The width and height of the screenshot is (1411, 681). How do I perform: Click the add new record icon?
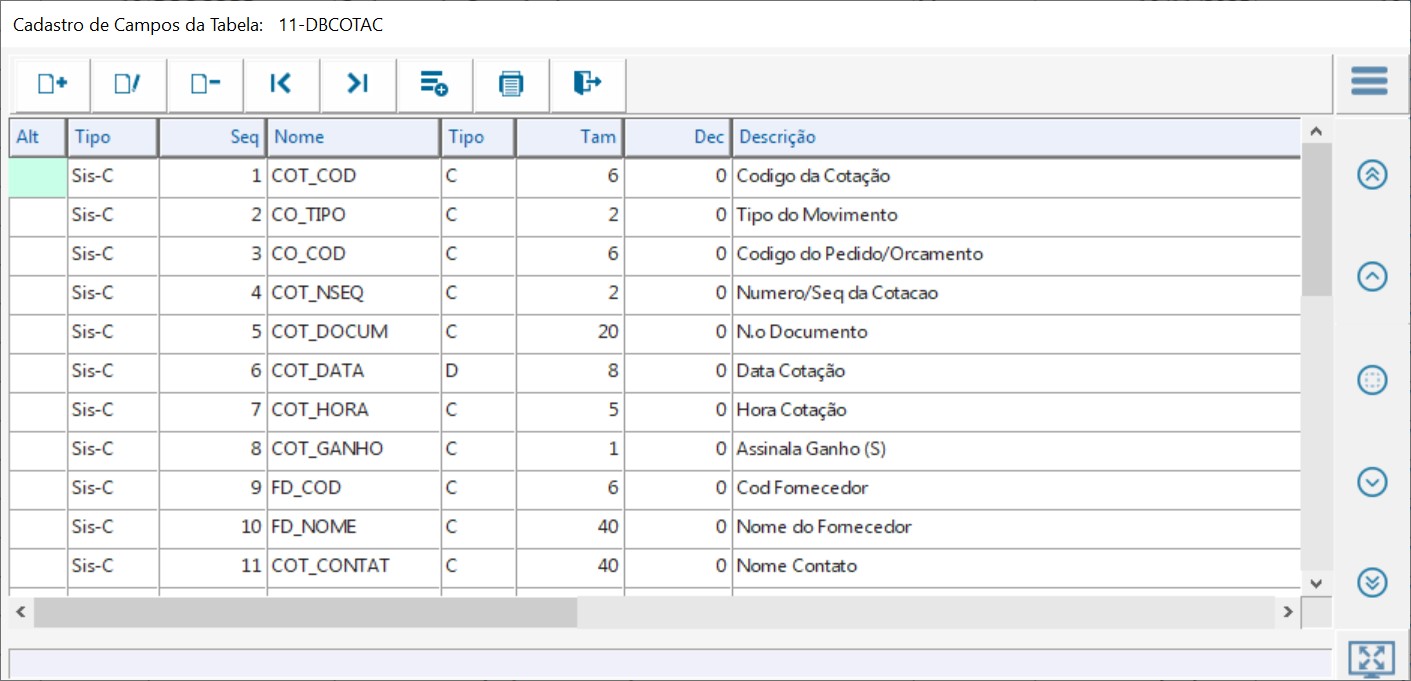tap(52, 85)
